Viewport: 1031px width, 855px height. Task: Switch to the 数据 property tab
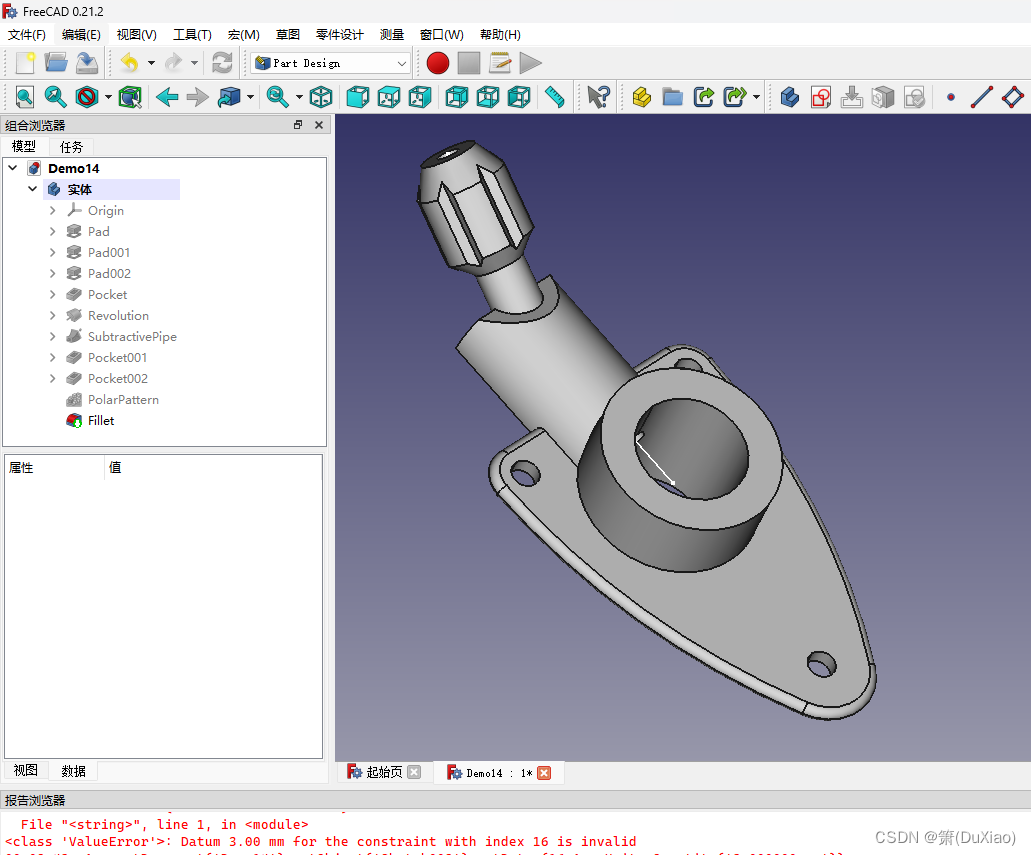[73, 771]
